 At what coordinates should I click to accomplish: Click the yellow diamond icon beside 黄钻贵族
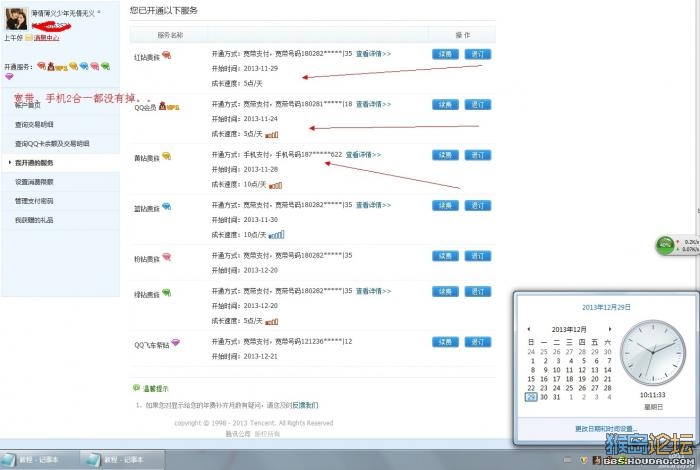(167, 156)
